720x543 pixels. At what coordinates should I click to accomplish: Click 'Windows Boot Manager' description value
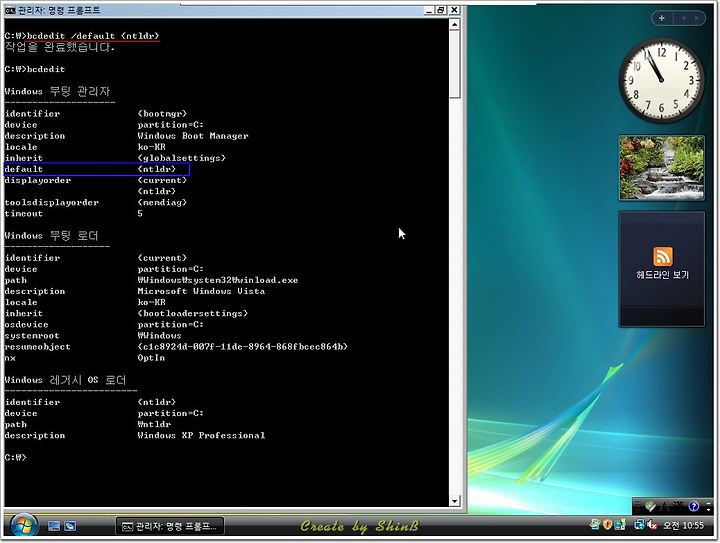pos(193,136)
